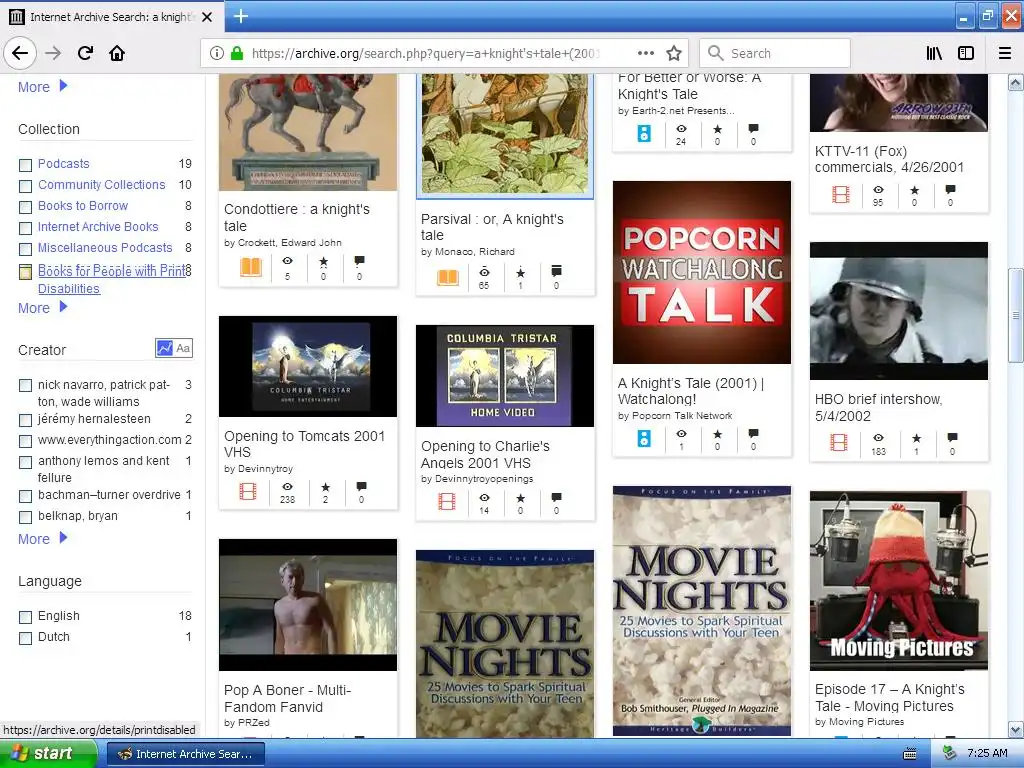Go back using the browser back arrow
1024x768 pixels.
click(20, 53)
